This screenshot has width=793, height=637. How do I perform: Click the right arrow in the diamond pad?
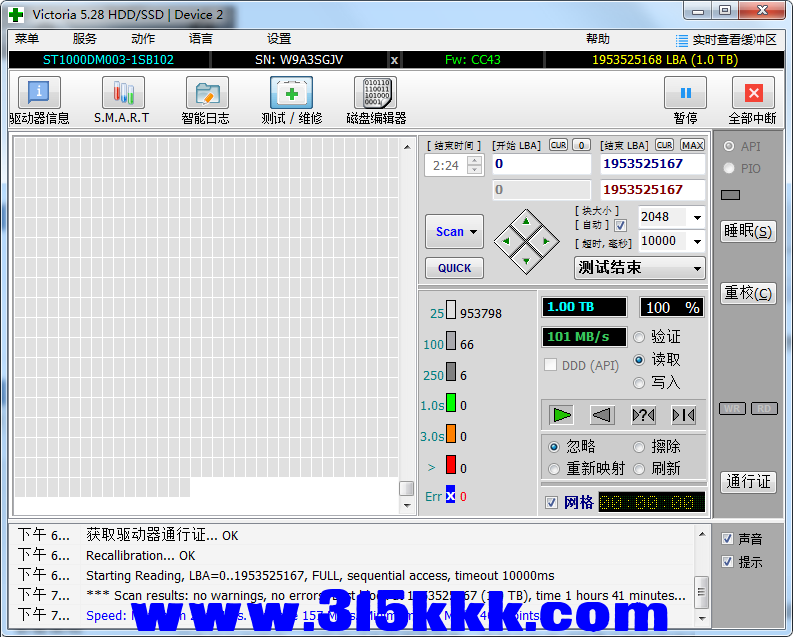click(x=546, y=241)
